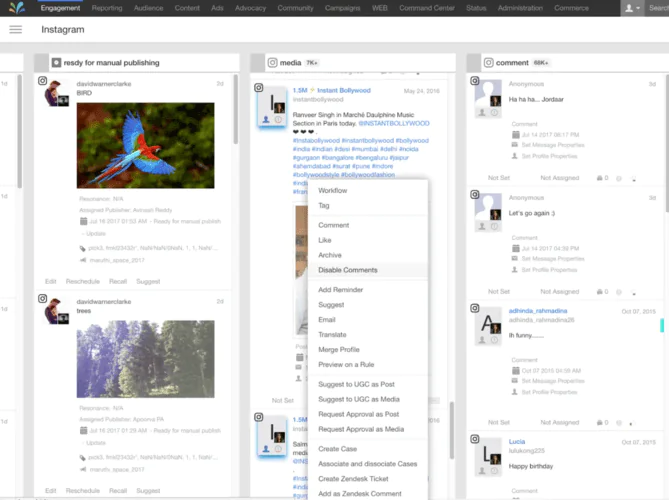Image resolution: width=669 pixels, height=500 pixels.
Task: Open the Audience menu
Action: tap(148, 8)
